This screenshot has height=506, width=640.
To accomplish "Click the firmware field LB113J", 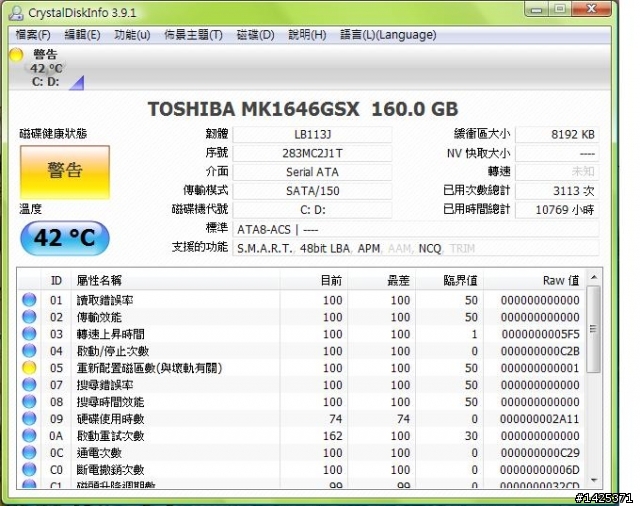I will pyautogui.click(x=312, y=134).
